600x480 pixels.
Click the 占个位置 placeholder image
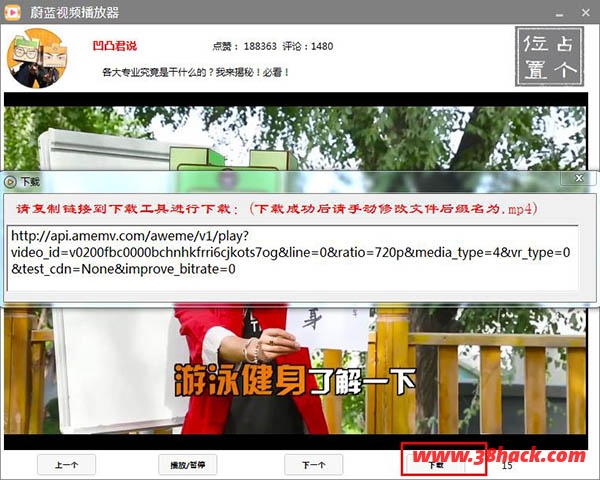tap(551, 56)
